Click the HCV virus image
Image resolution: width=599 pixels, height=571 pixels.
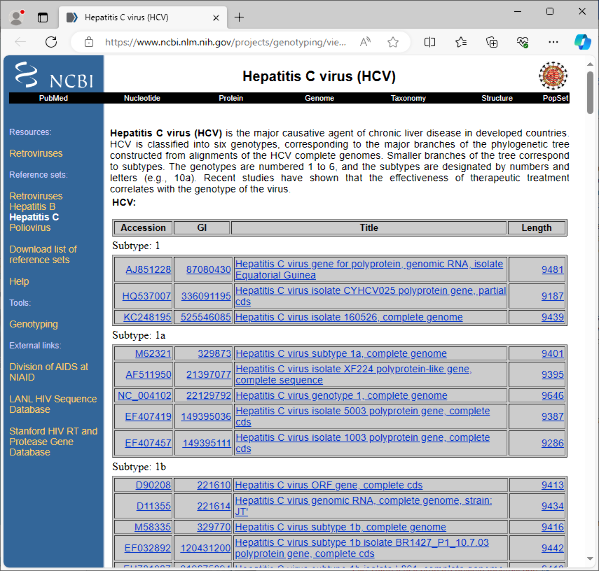(553, 76)
